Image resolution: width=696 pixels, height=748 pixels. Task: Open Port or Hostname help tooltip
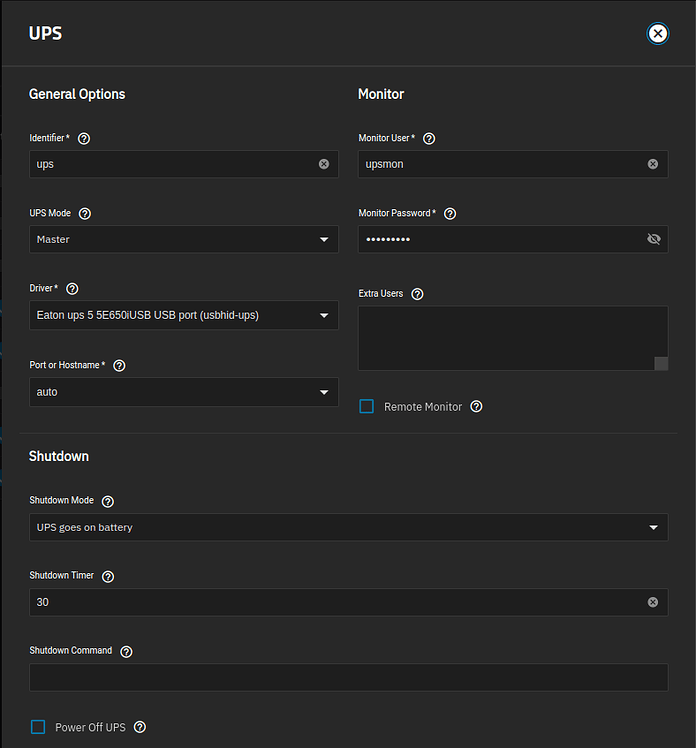119,365
